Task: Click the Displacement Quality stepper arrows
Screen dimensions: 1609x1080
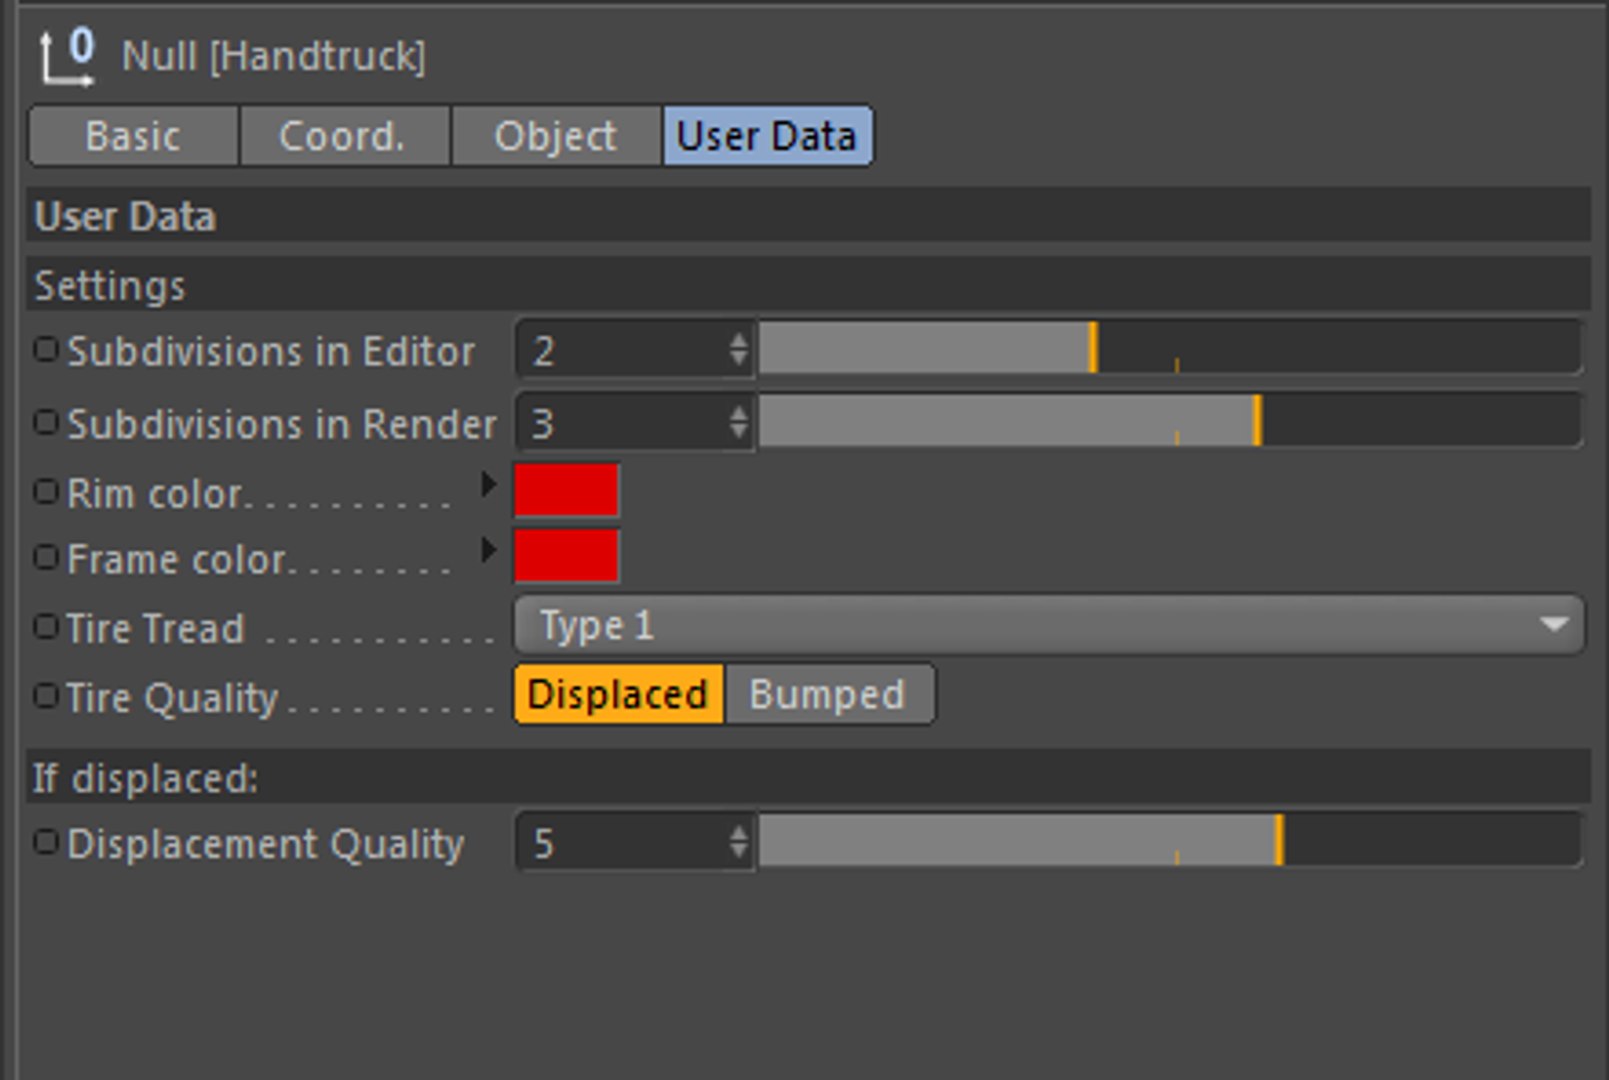Action: 738,843
